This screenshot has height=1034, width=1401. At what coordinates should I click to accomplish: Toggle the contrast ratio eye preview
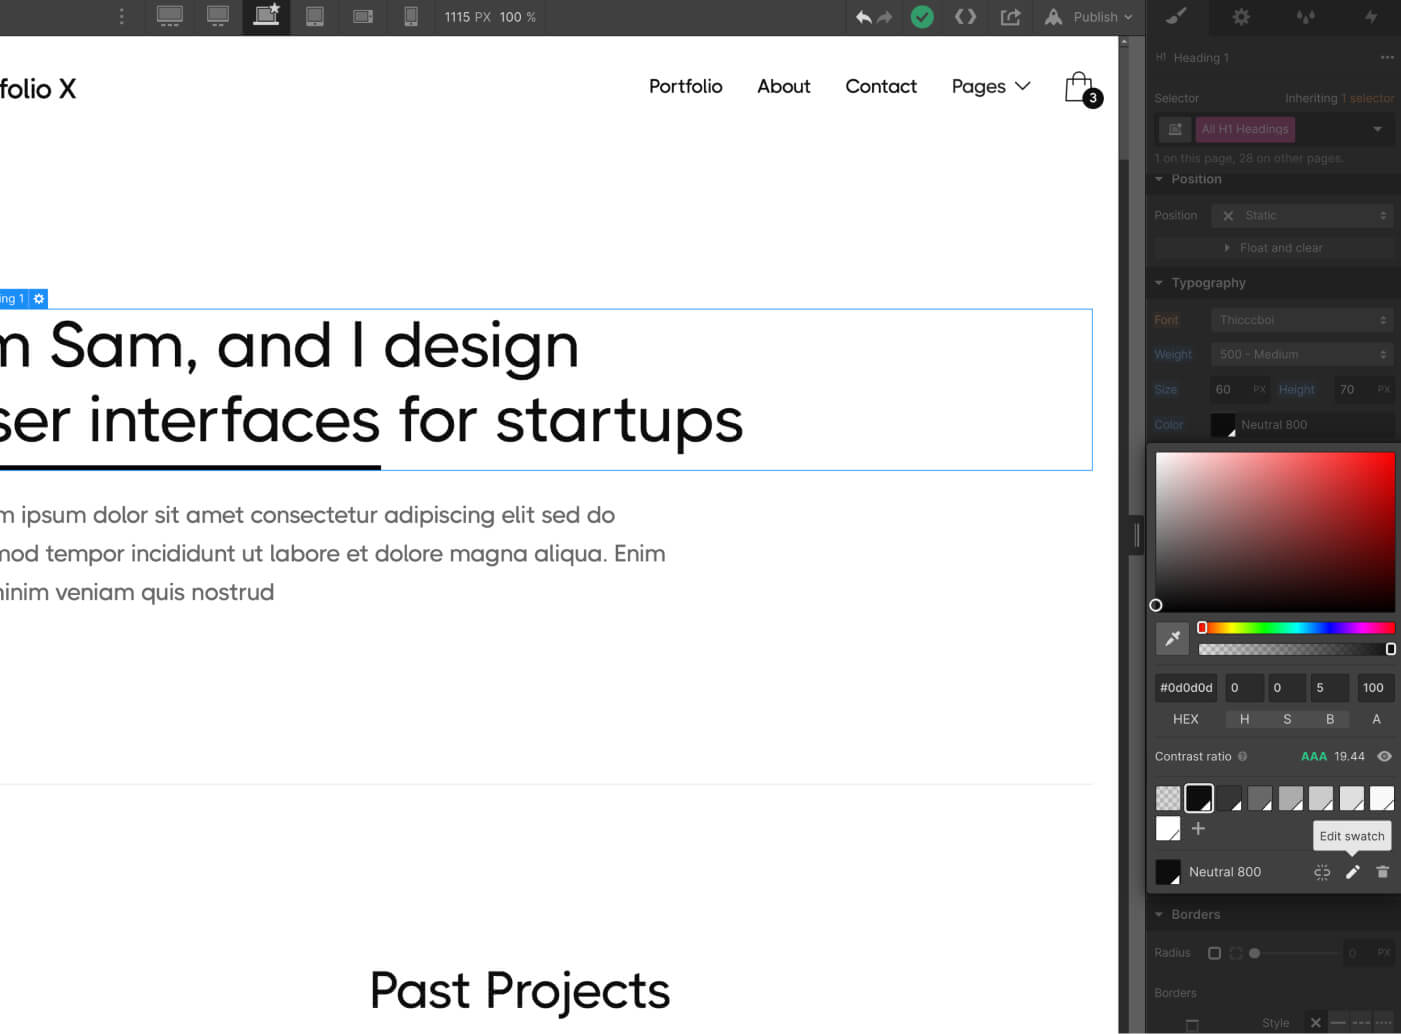1384,757
